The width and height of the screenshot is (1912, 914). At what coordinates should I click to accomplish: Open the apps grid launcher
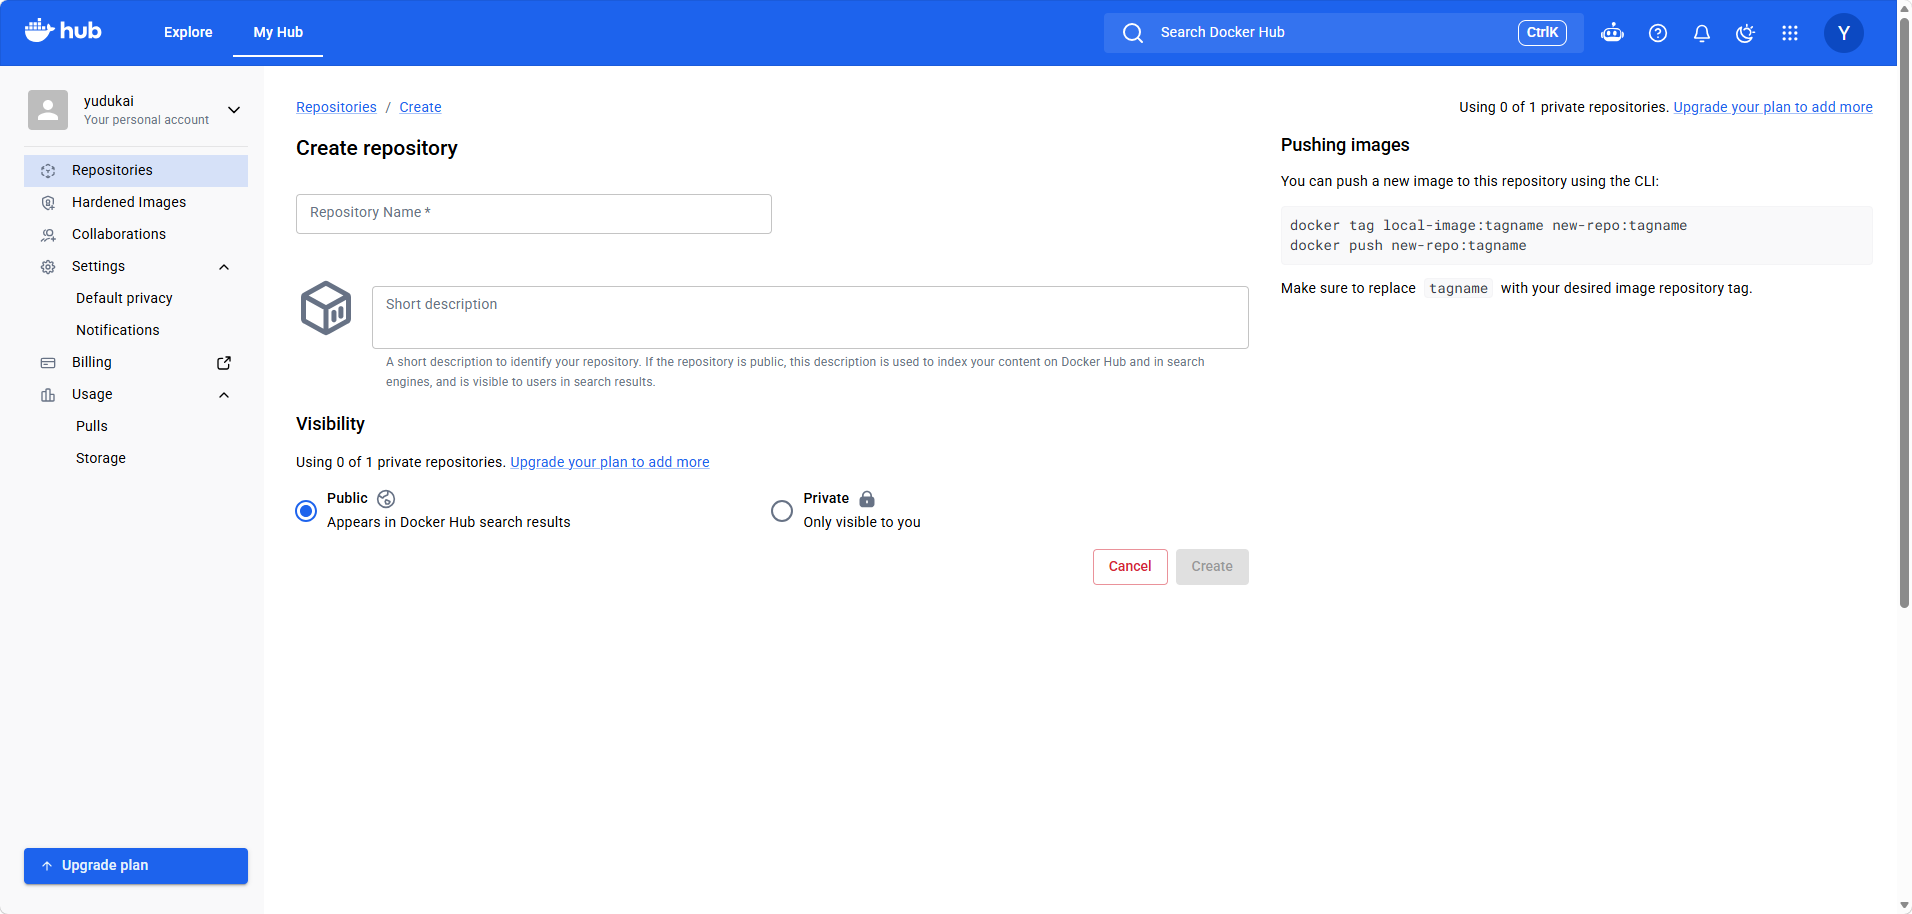pyautogui.click(x=1790, y=33)
